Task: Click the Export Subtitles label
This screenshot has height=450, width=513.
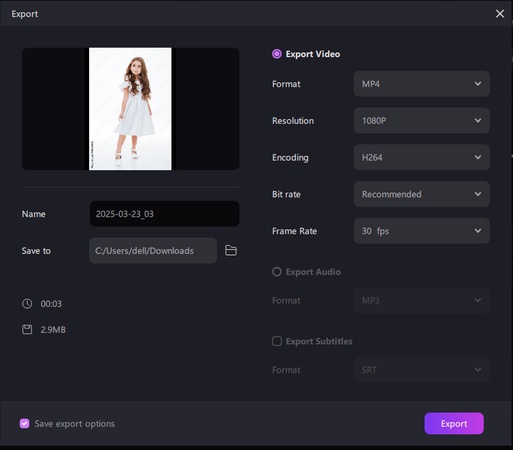Action: tap(319, 341)
